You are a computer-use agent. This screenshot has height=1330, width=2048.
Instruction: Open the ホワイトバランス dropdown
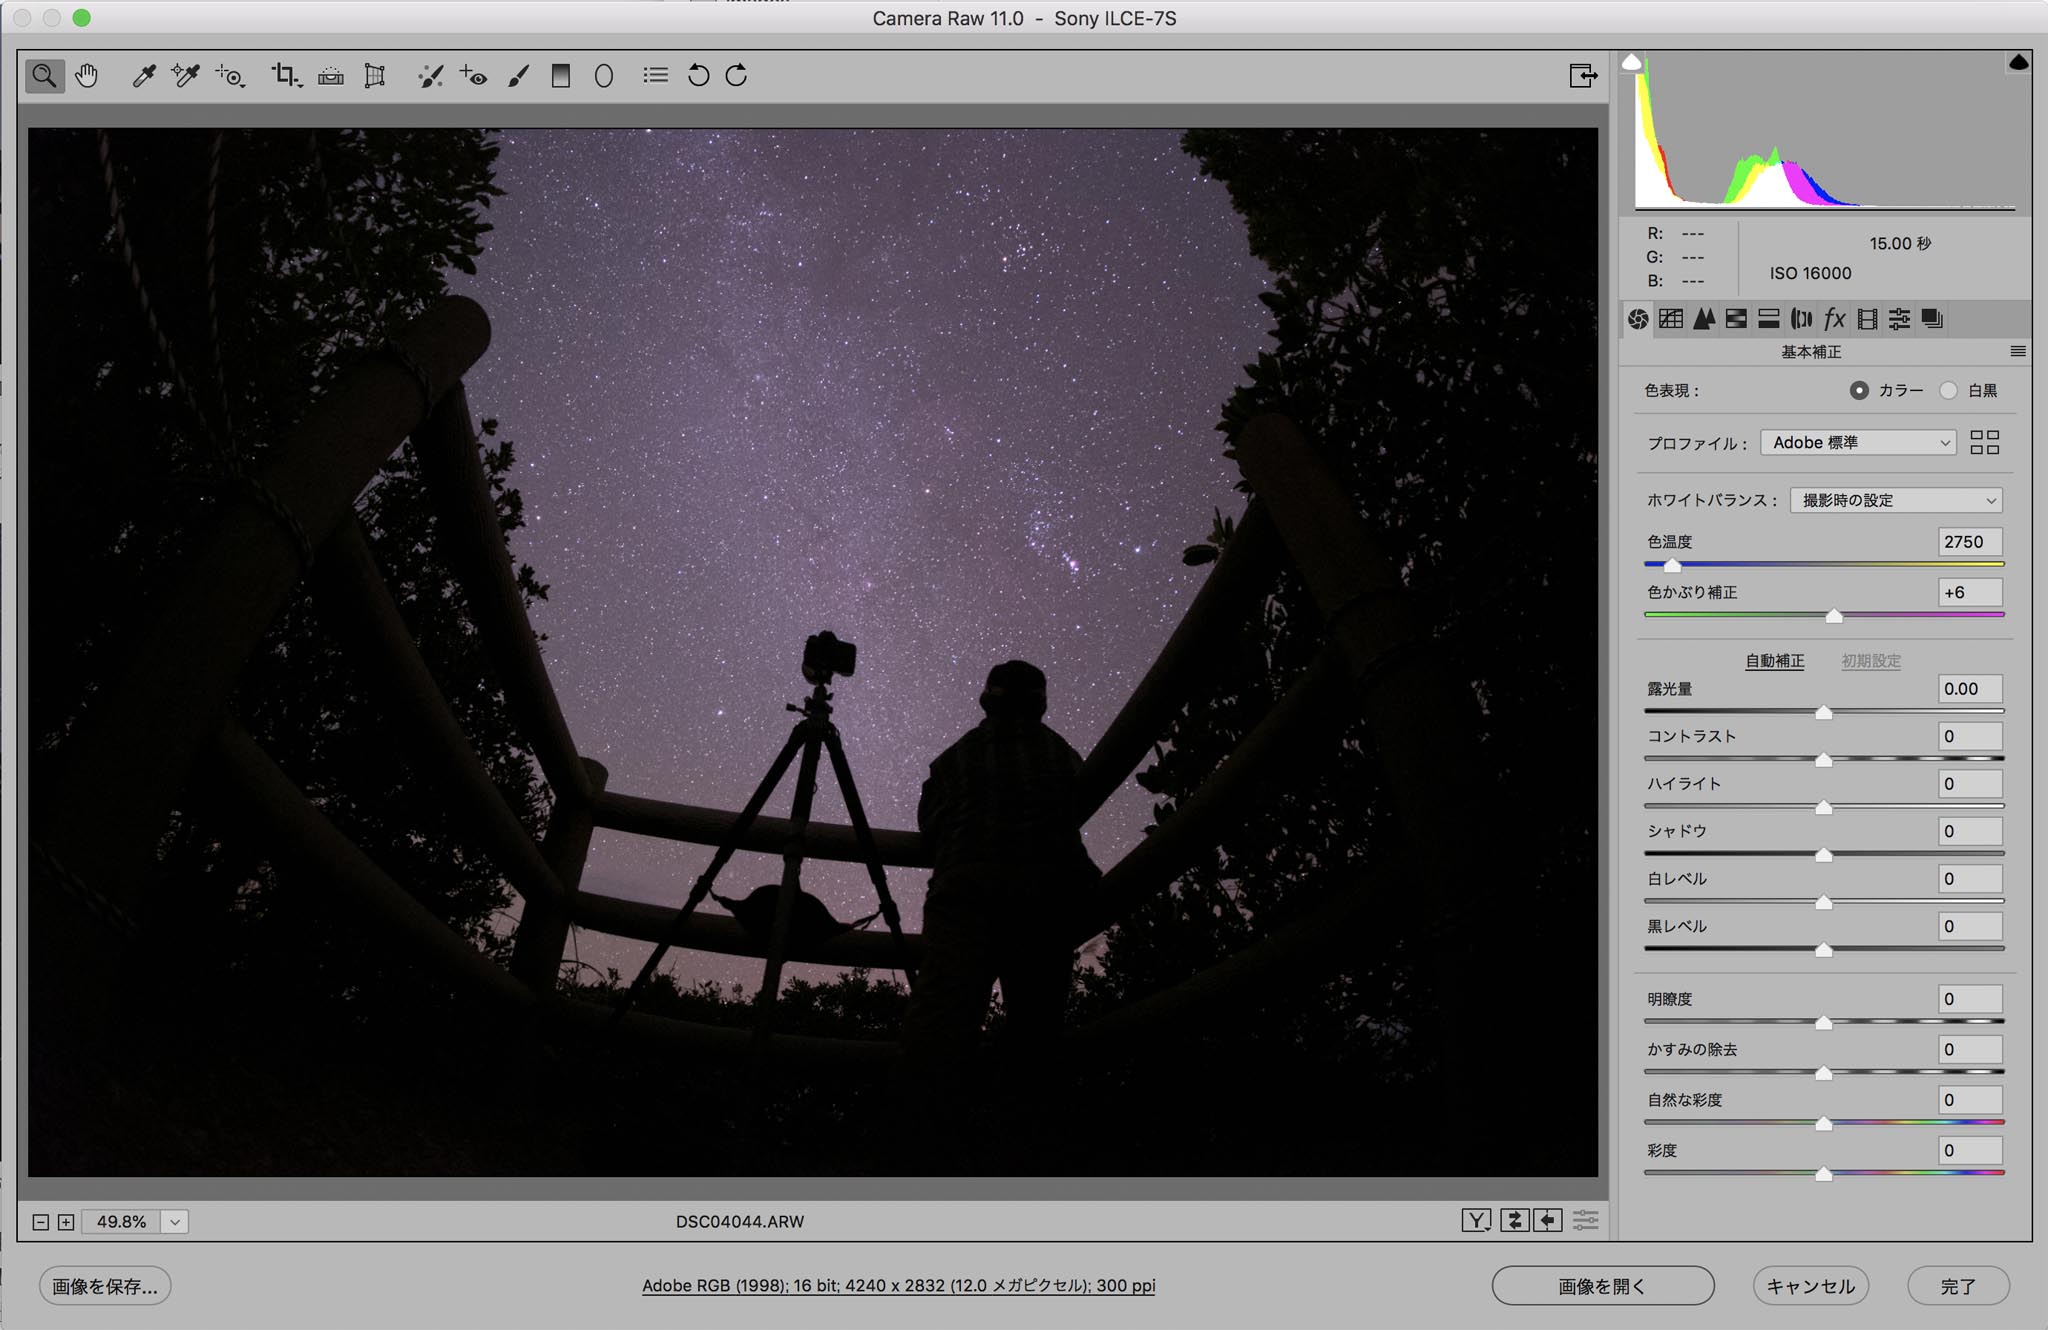coord(1895,500)
